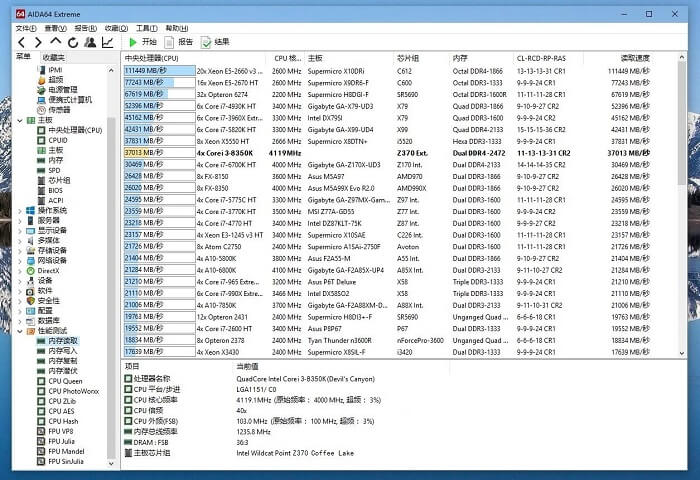Select FPU Julia benchmark in tree

[62, 441]
